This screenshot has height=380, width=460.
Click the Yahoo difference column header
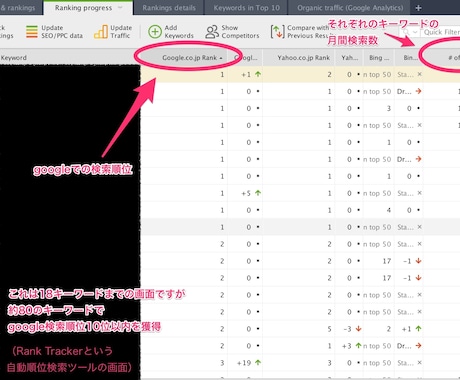(349, 58)
